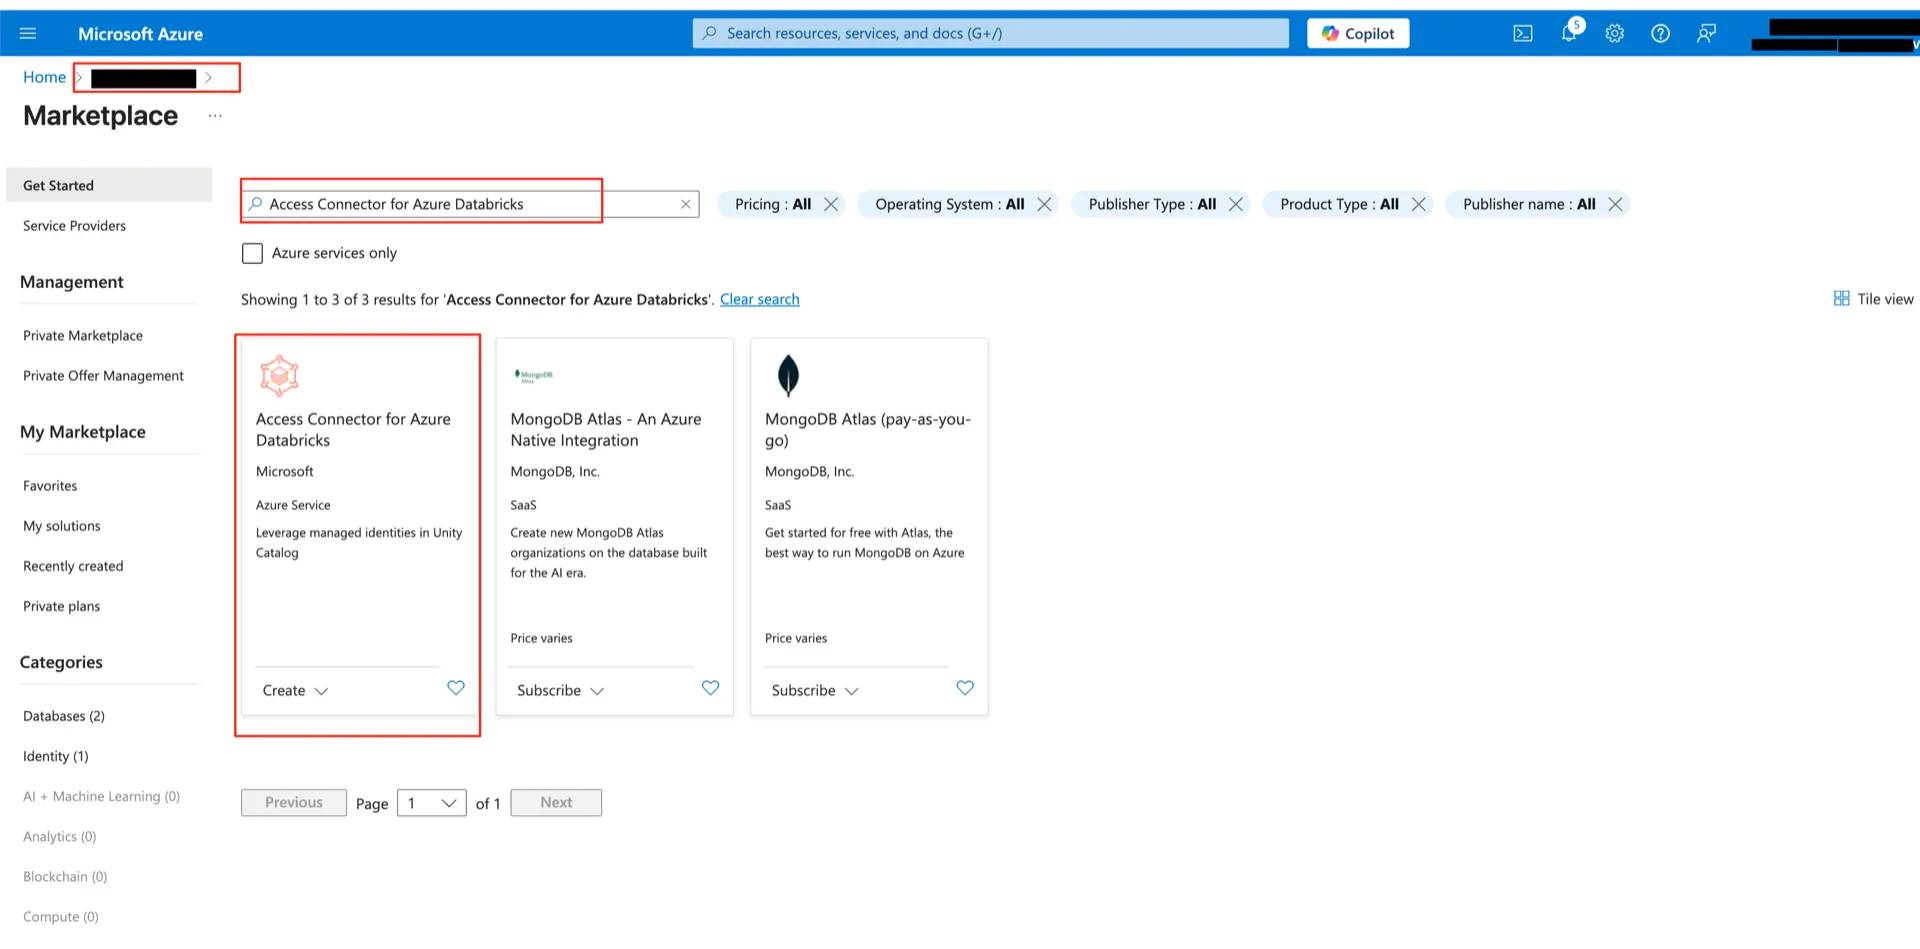This screenshot has height=949, width=1920.
Task: Filter by Databases (2) category
Action: (64, 716)
